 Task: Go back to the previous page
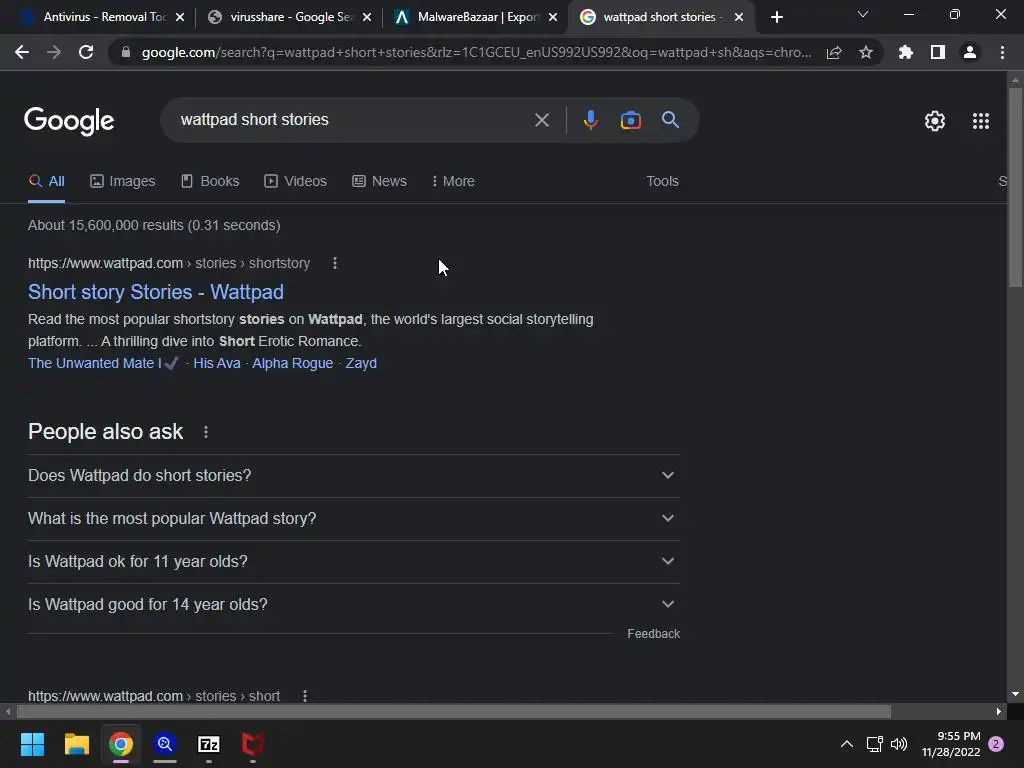tap(22, 52)
